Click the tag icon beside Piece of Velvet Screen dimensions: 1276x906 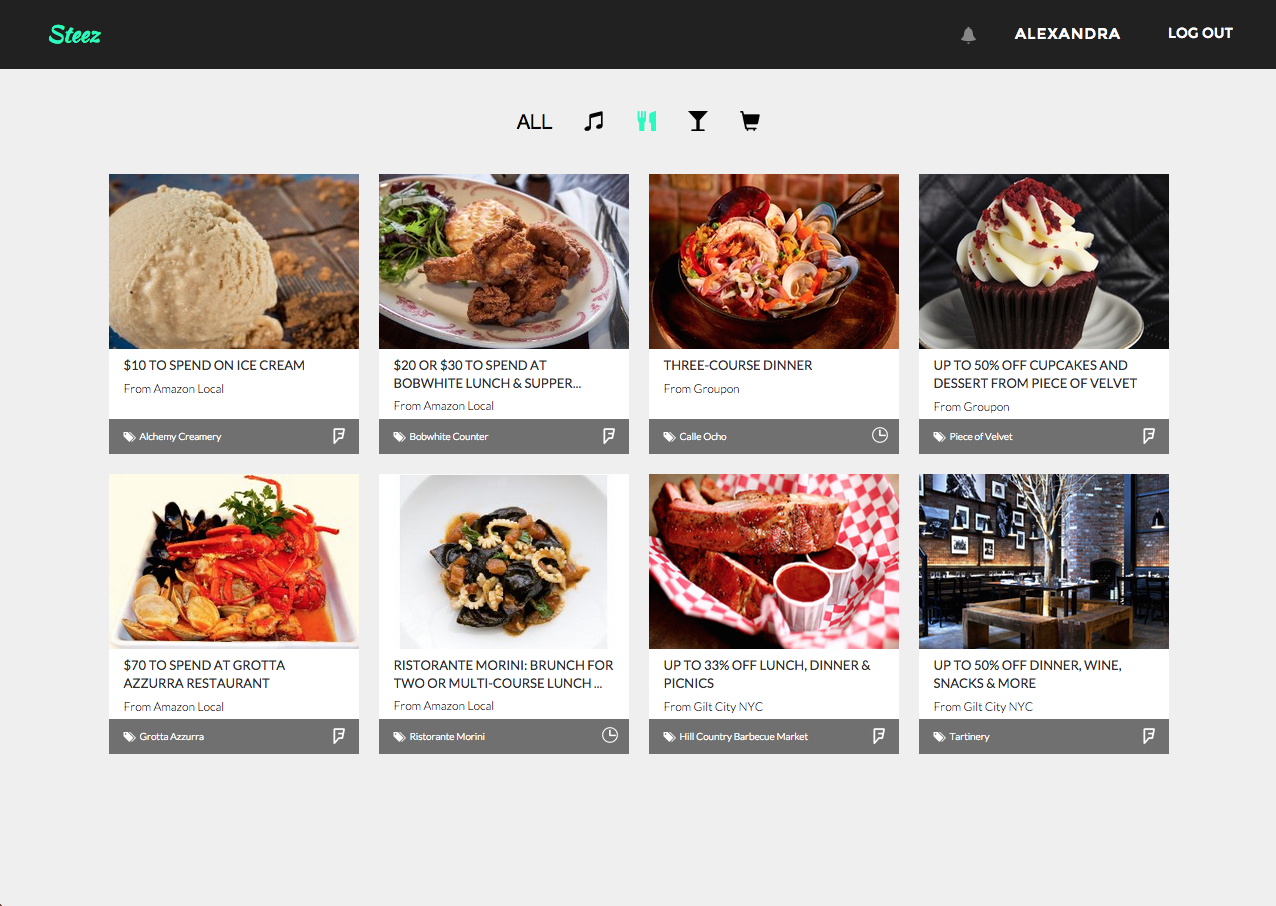pyautogui.click(x=939, y=437)
